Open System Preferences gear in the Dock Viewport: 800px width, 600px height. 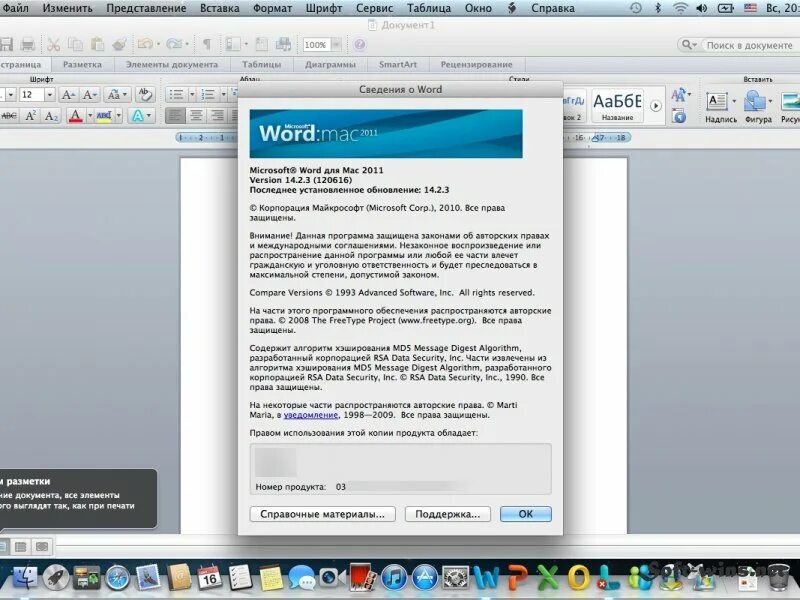pos(455,578)
